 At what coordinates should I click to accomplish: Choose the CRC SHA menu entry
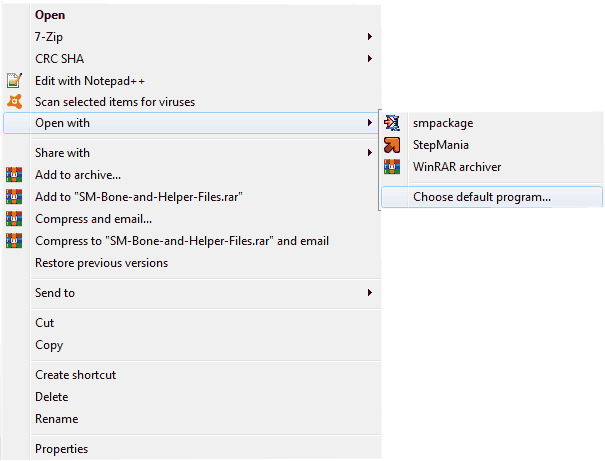click(192, 59)
